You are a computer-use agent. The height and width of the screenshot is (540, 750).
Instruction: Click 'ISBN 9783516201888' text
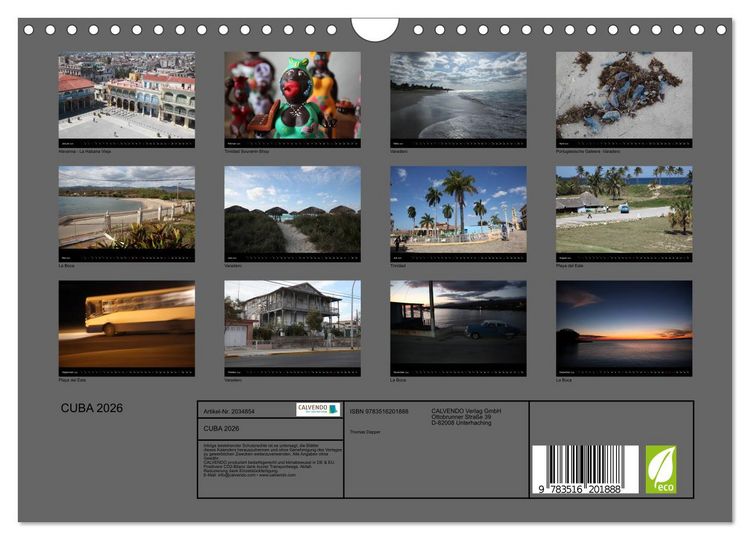(379, 411)
